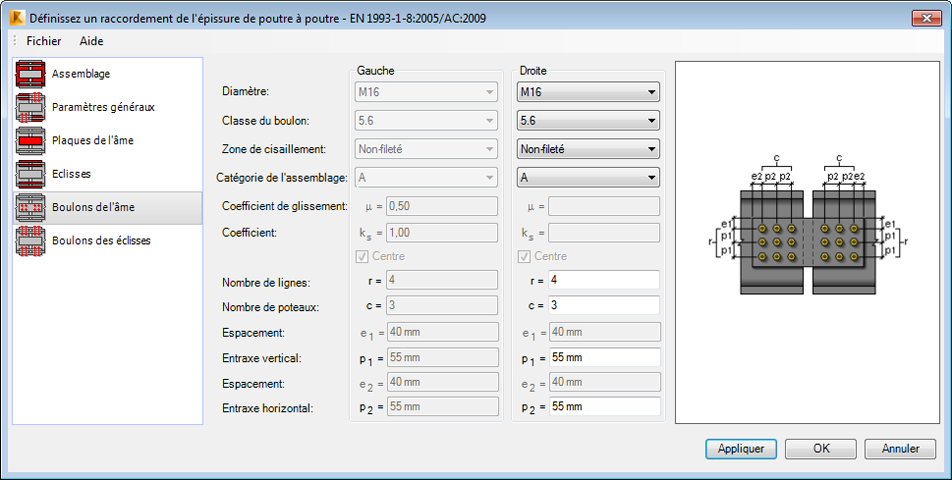Viewport: 952px width, 480px height.
Task: Cancel with the Annuler button
Action: (900, 449)
